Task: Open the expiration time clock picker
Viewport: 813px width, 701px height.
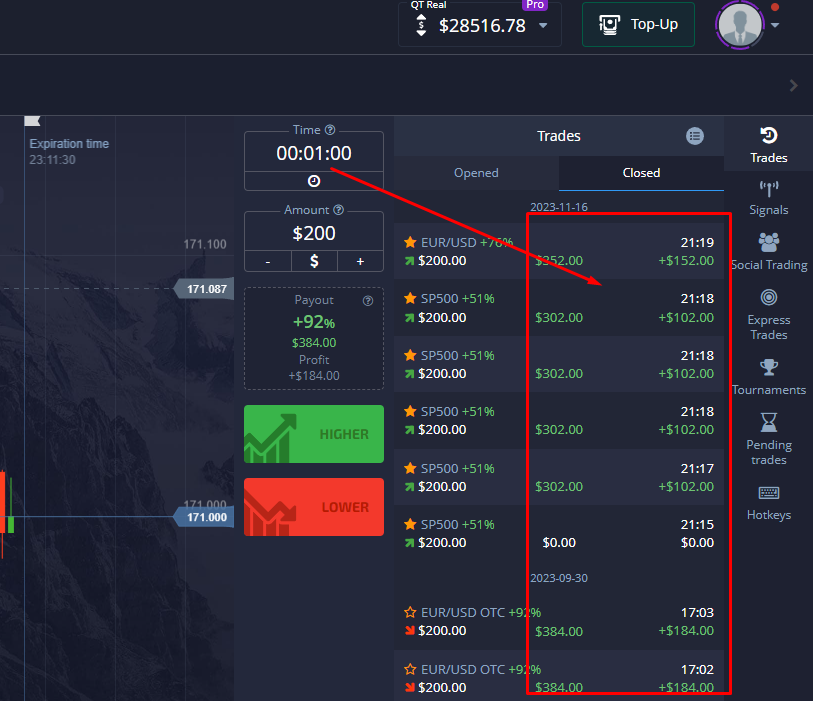Action: [x=313, y=180]
